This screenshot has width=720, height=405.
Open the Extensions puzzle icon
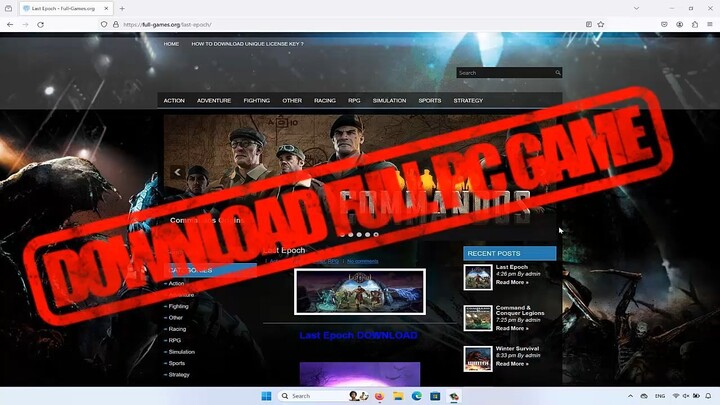coord(695,24)
